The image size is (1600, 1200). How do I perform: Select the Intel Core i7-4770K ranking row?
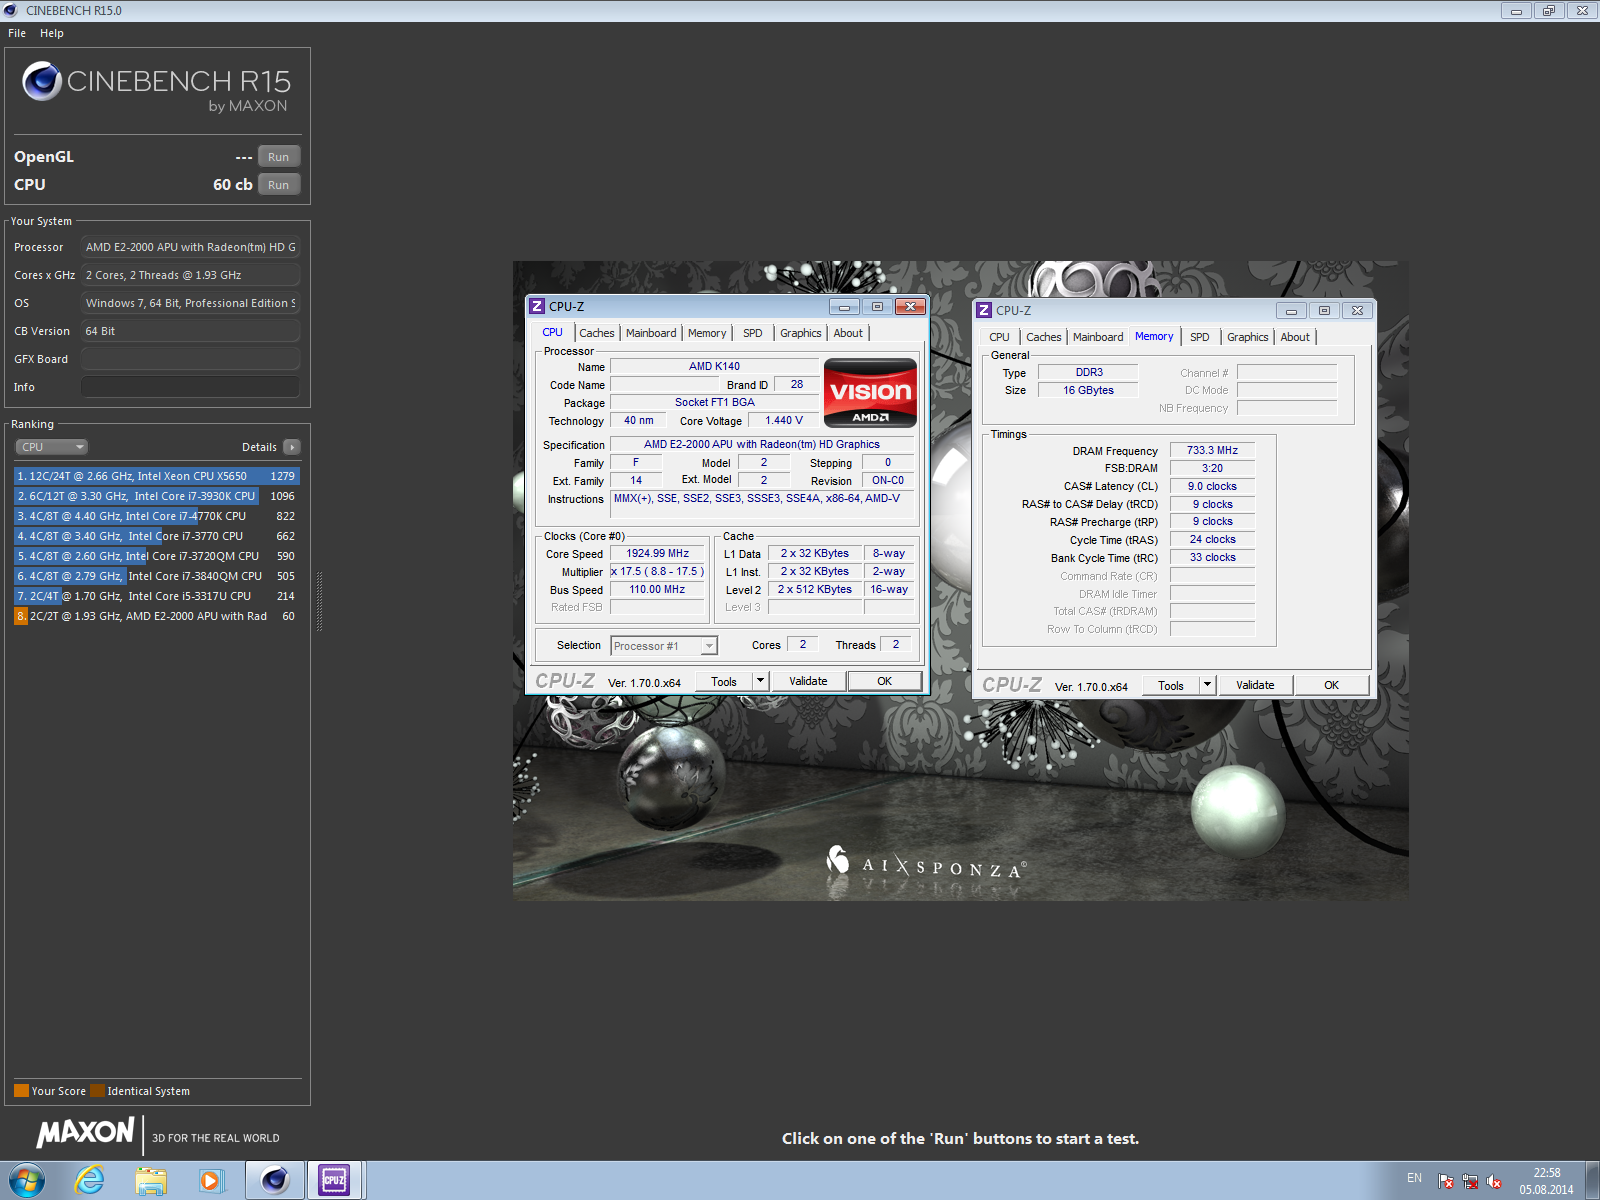pyautogui.click(x=157, y=516)
